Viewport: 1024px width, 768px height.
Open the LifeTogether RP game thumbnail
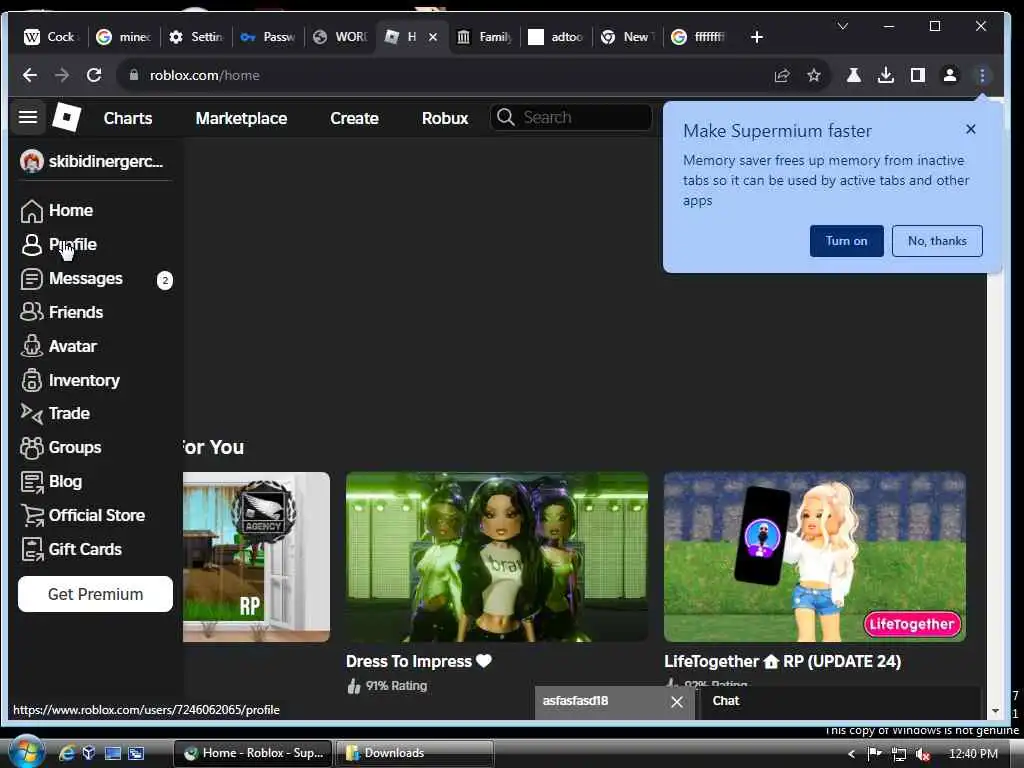click(x=814, y=557)
